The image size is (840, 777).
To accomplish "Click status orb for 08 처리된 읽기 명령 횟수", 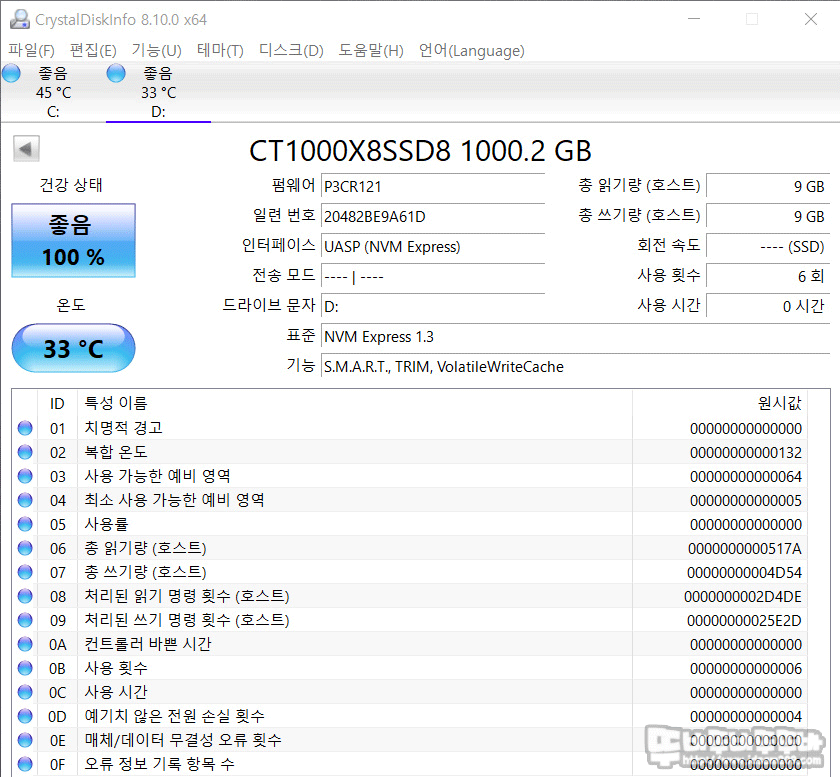I will point(25,596).
